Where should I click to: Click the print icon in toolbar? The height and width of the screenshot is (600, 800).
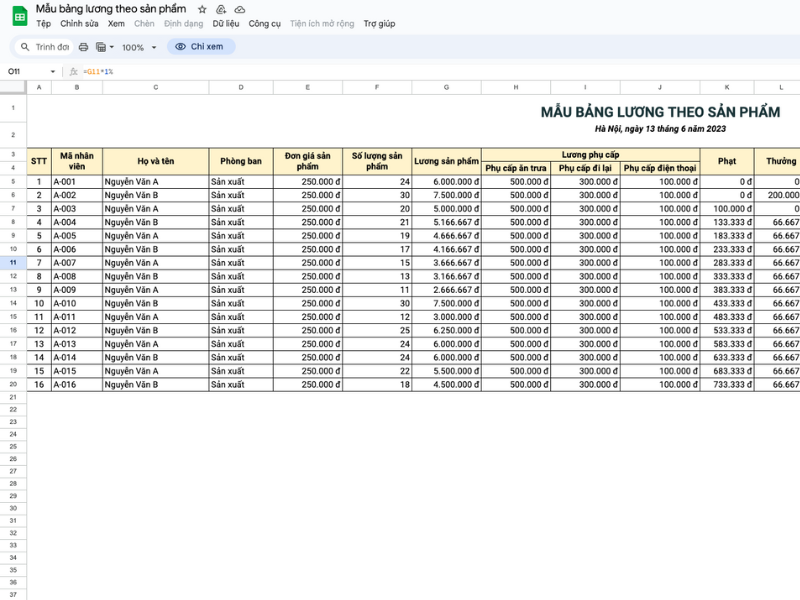83,47
